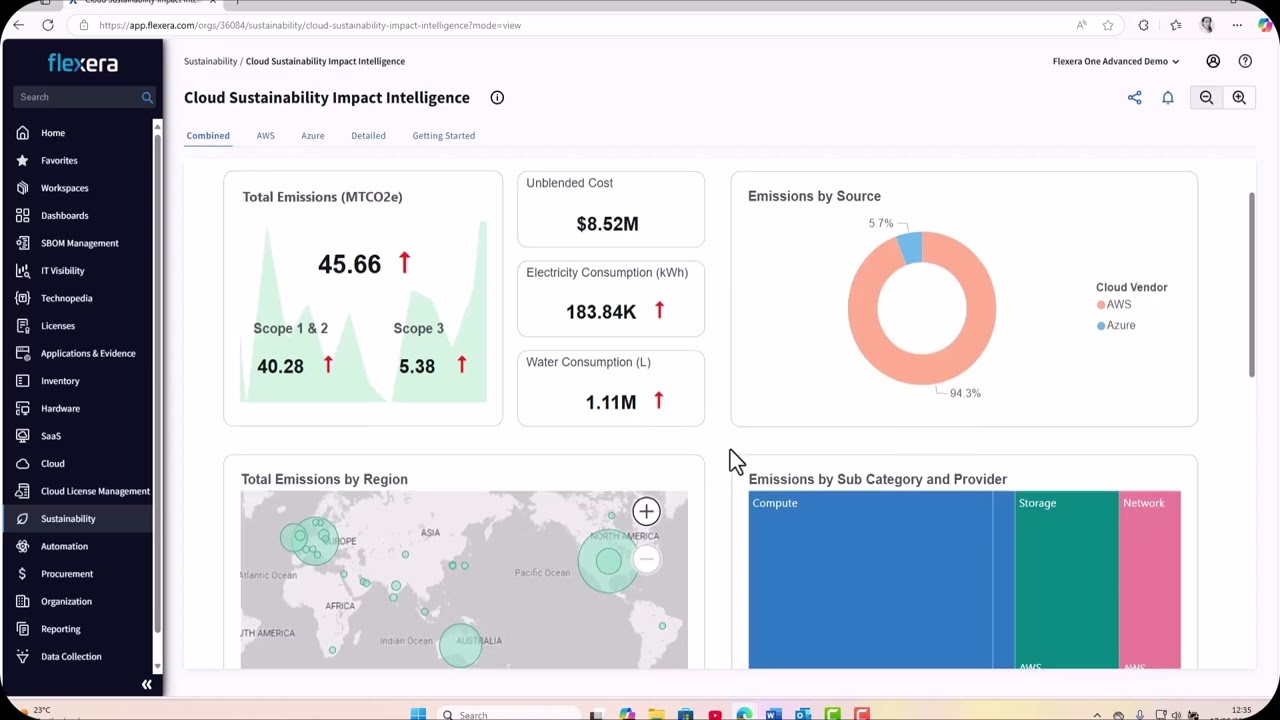Open Favorites star icon

[22, 160]
